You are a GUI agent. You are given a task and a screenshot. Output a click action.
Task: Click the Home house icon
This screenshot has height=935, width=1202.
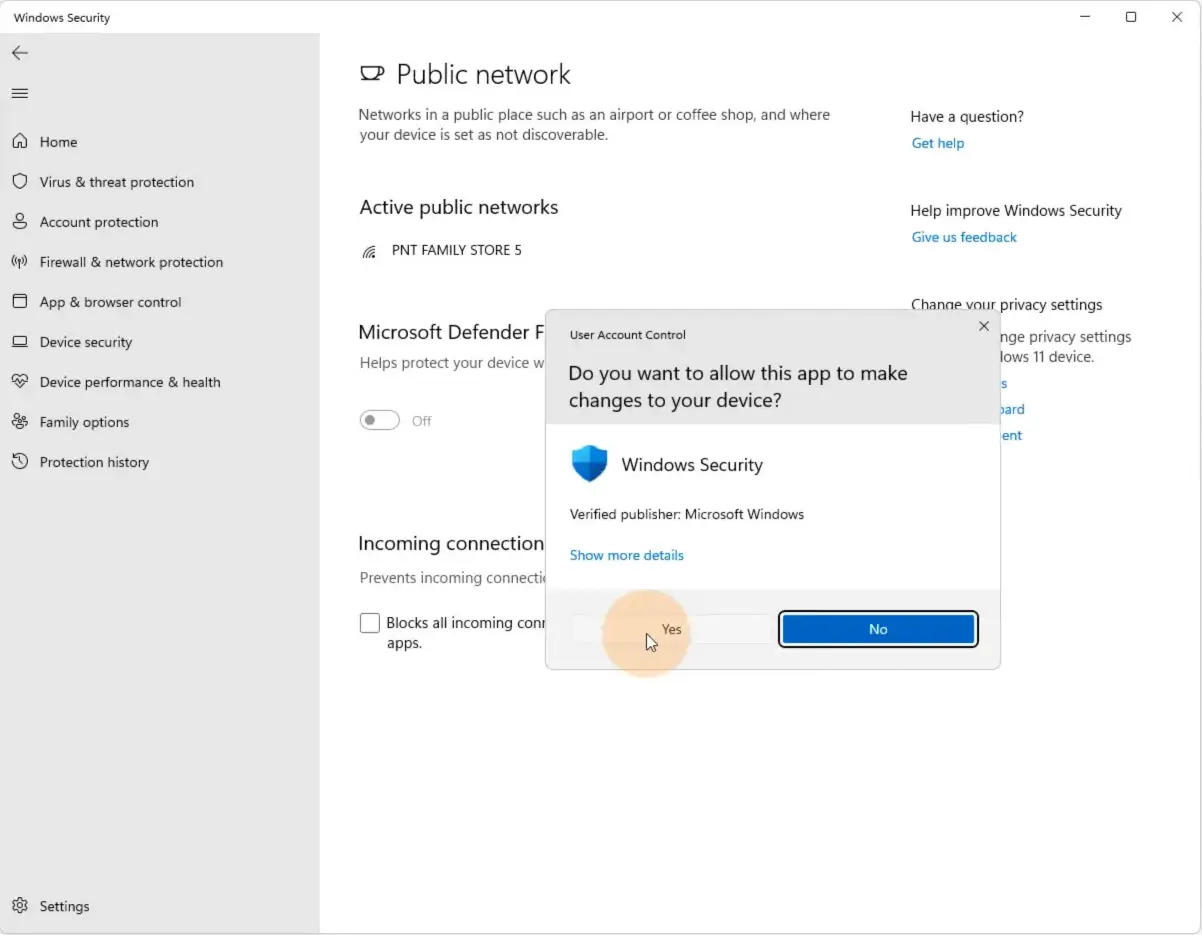[20, 142]
